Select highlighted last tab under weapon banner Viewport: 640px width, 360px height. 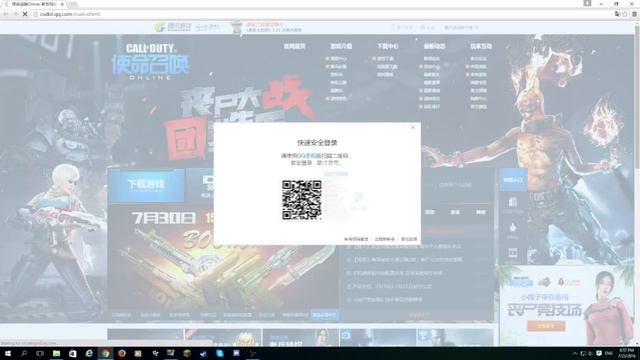pyautogui.click(x=324, y=315)
